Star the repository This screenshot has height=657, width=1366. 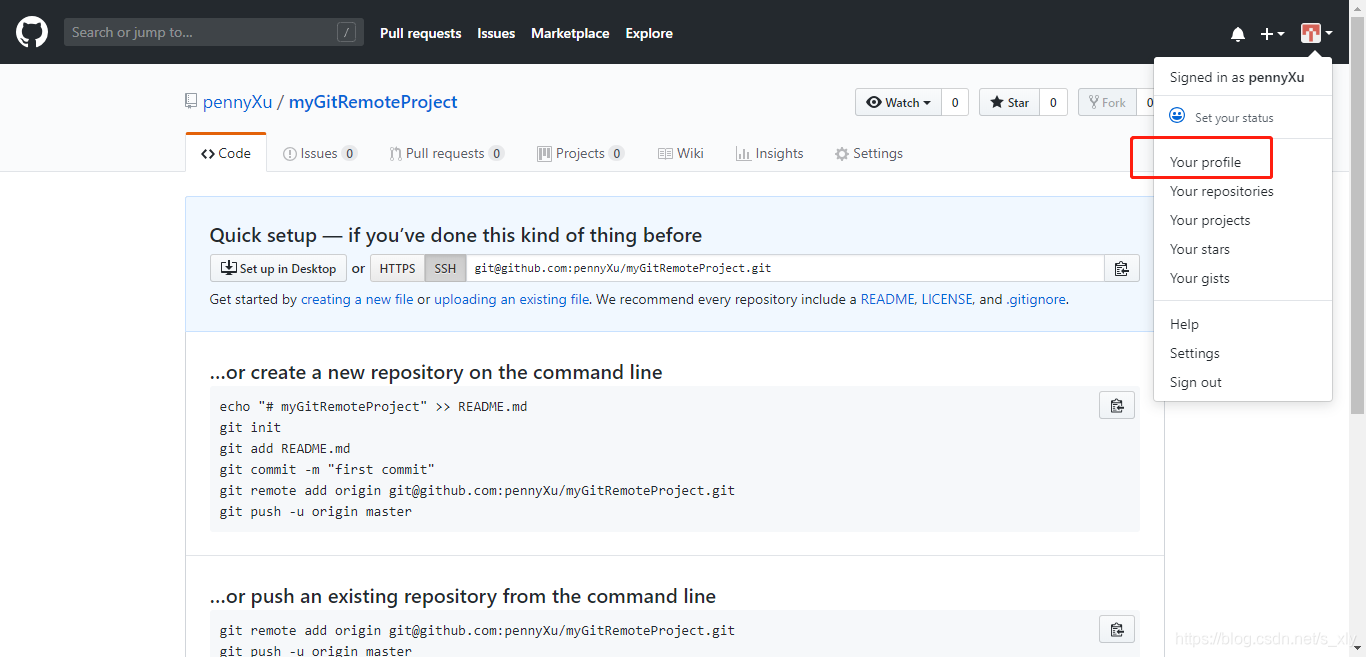pyautogui.click(x=1009, y=102)
